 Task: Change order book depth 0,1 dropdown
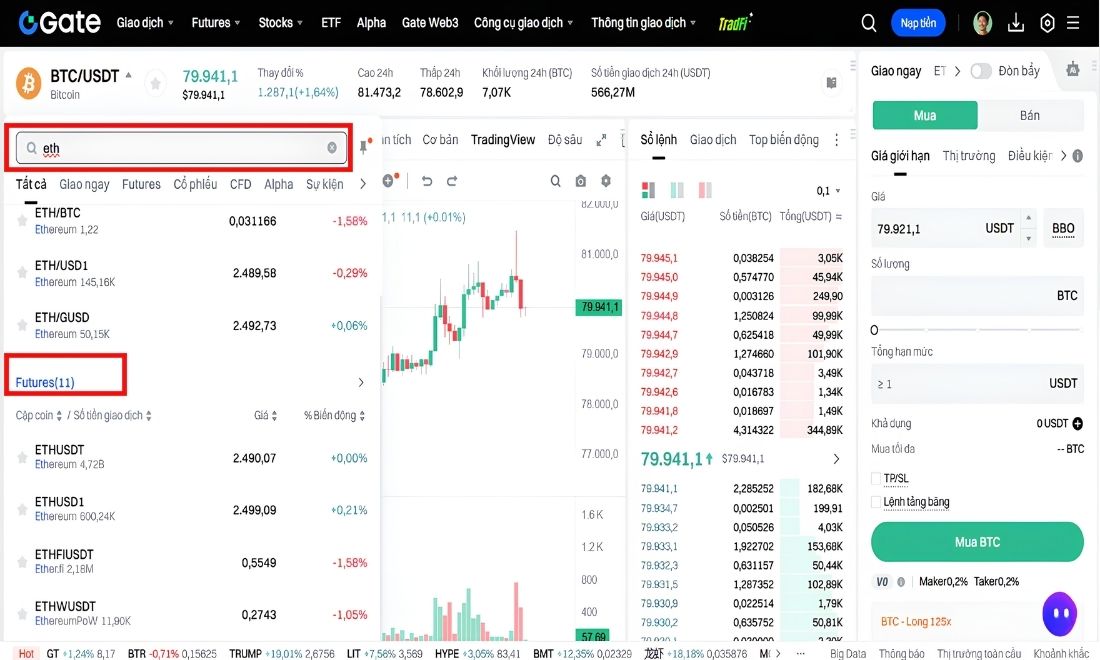[x=829, y=191]
